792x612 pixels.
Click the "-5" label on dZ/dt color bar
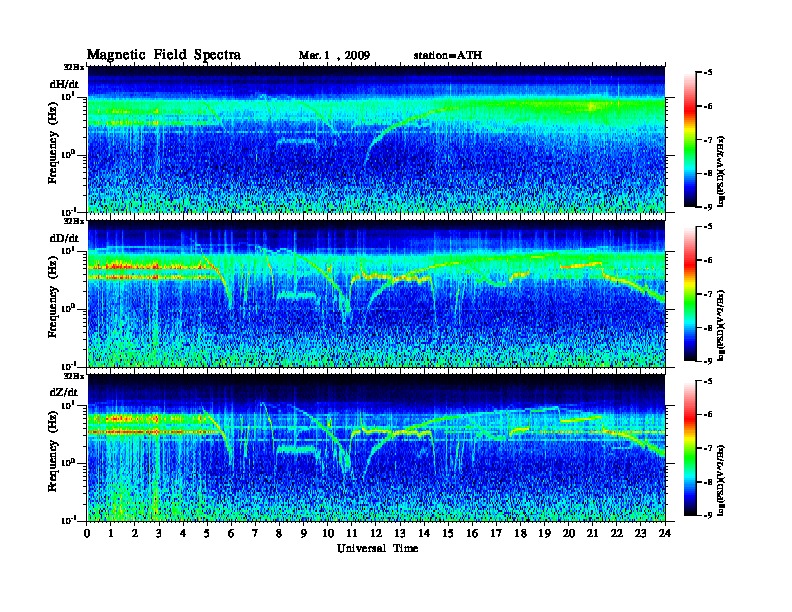coord(708,381)
